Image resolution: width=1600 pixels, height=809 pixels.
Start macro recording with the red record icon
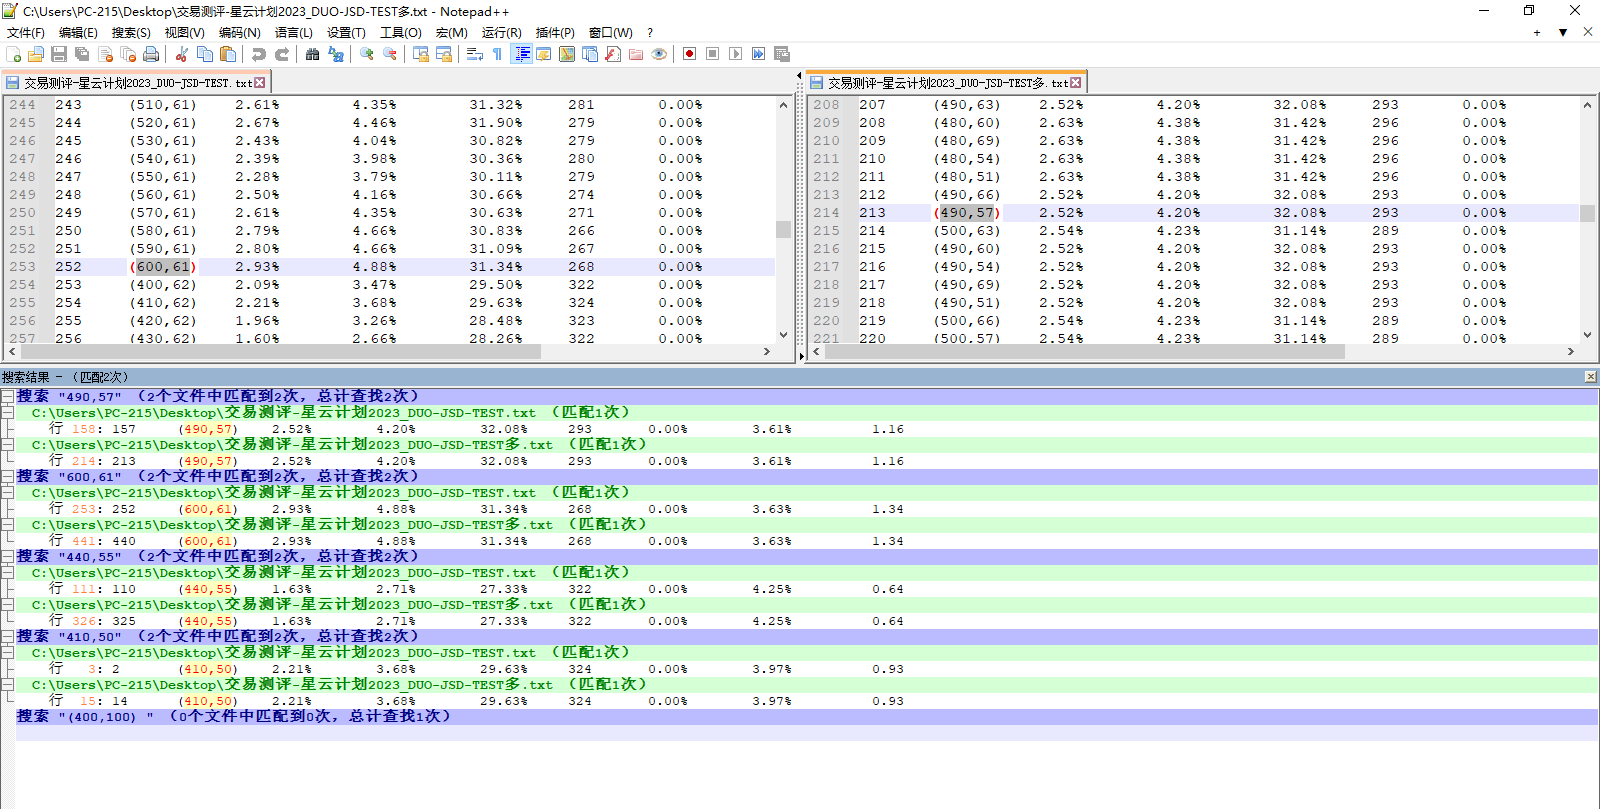[689, 54]
